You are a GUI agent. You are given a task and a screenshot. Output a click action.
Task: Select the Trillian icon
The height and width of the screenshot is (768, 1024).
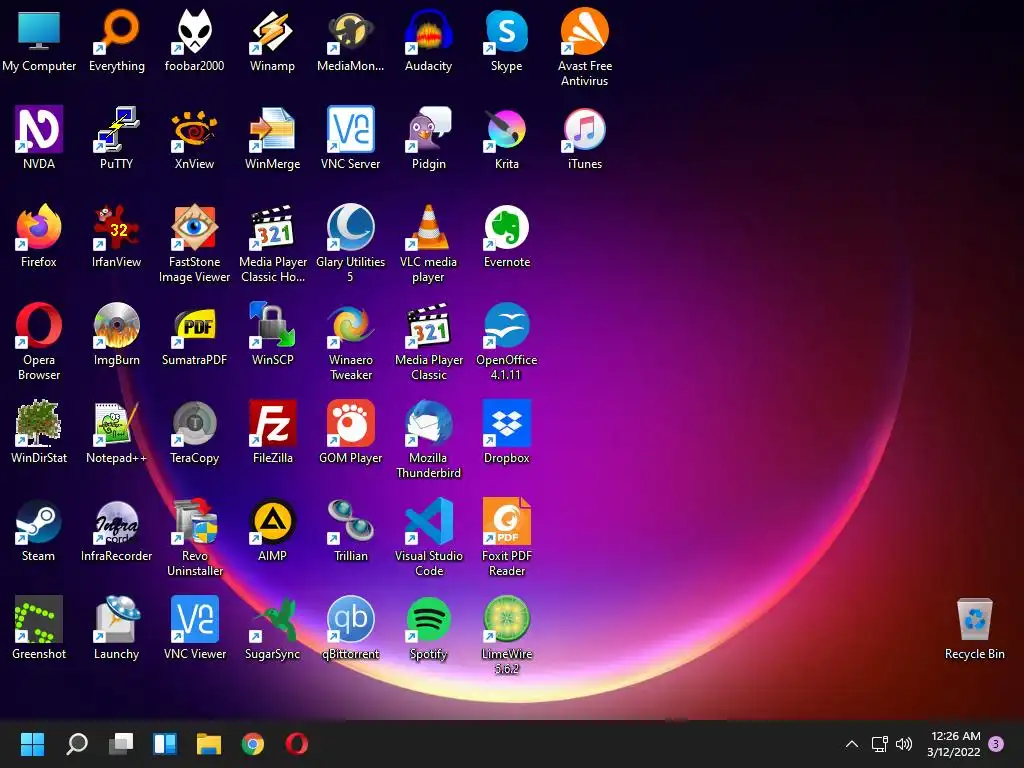click(351, 521)
